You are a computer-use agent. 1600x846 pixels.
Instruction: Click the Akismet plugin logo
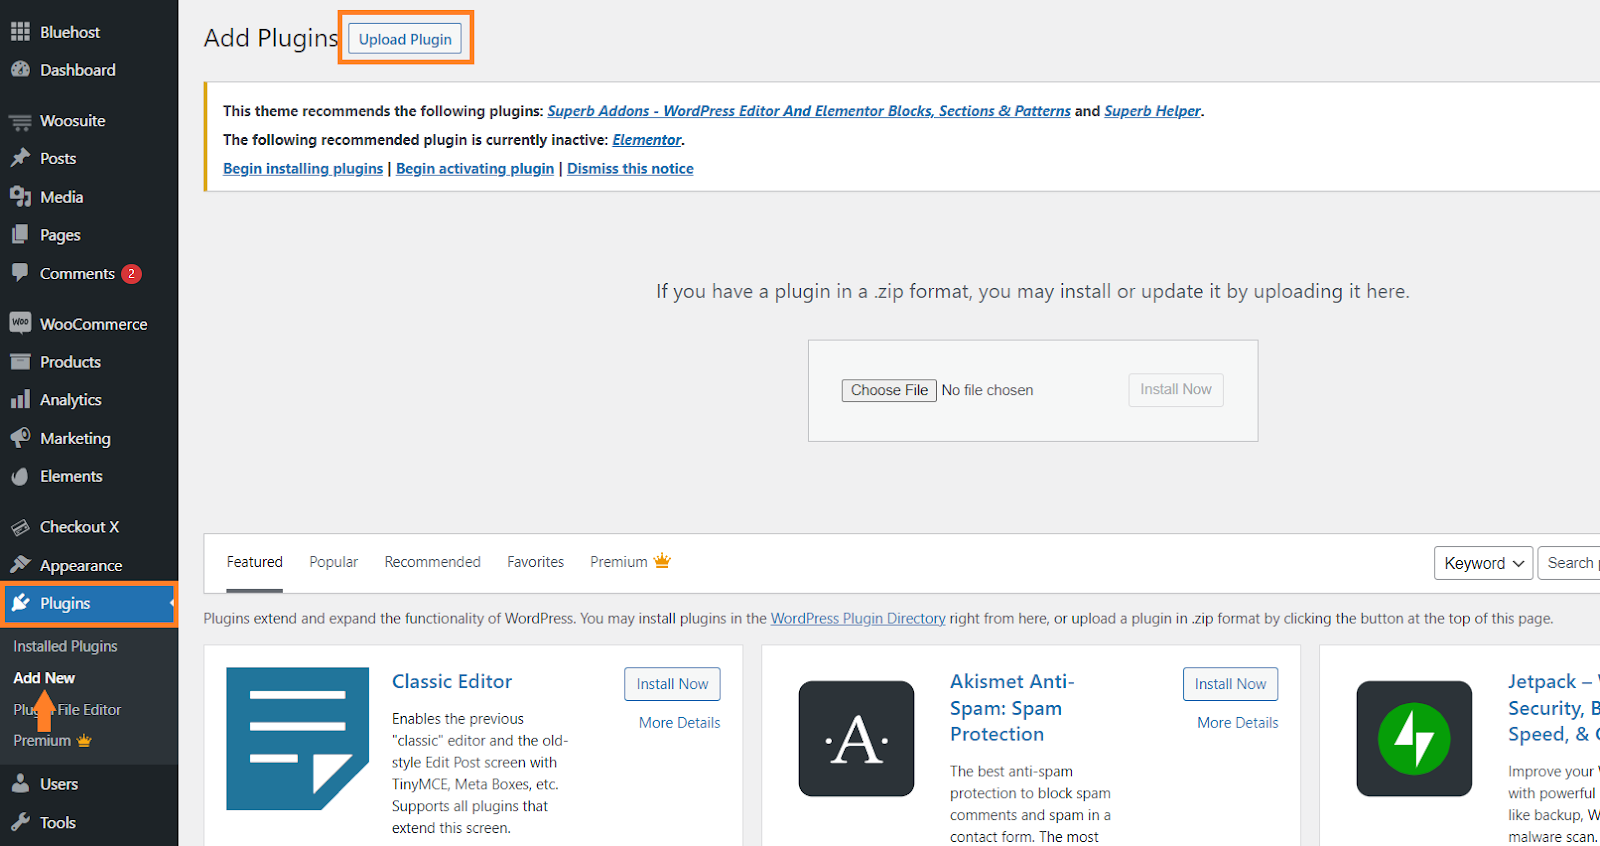pos(856,739)
